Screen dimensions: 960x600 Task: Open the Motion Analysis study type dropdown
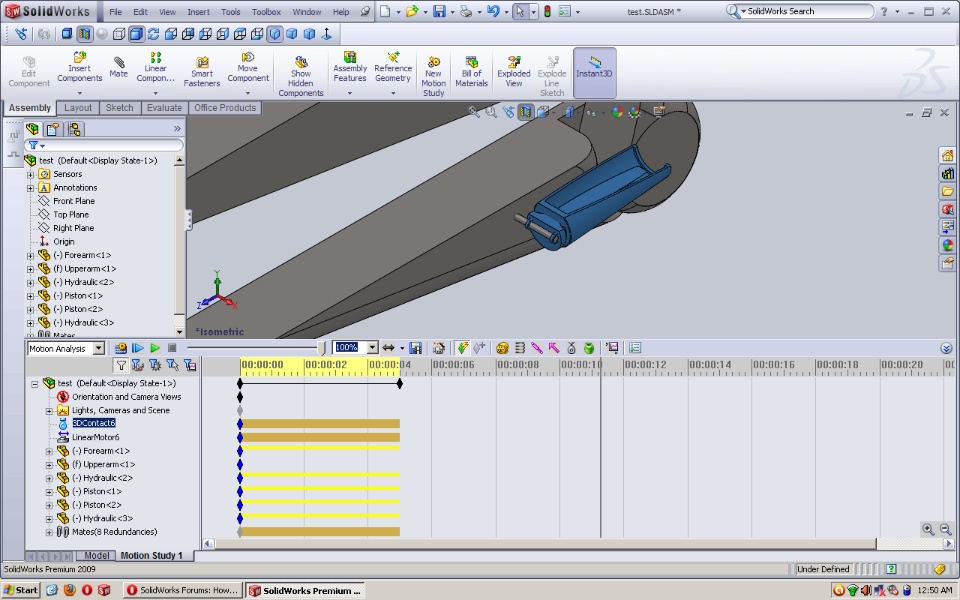99,348
